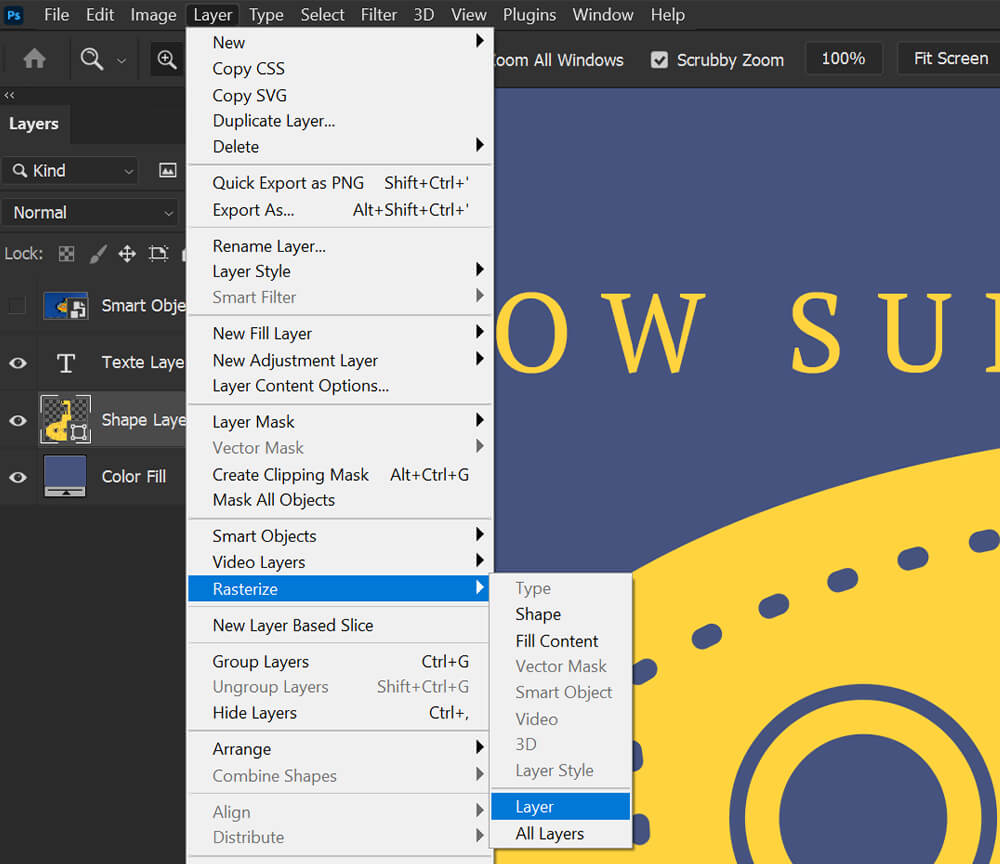Click the 100% zoom button
The image size is (1000, 864).
point(843,59)
